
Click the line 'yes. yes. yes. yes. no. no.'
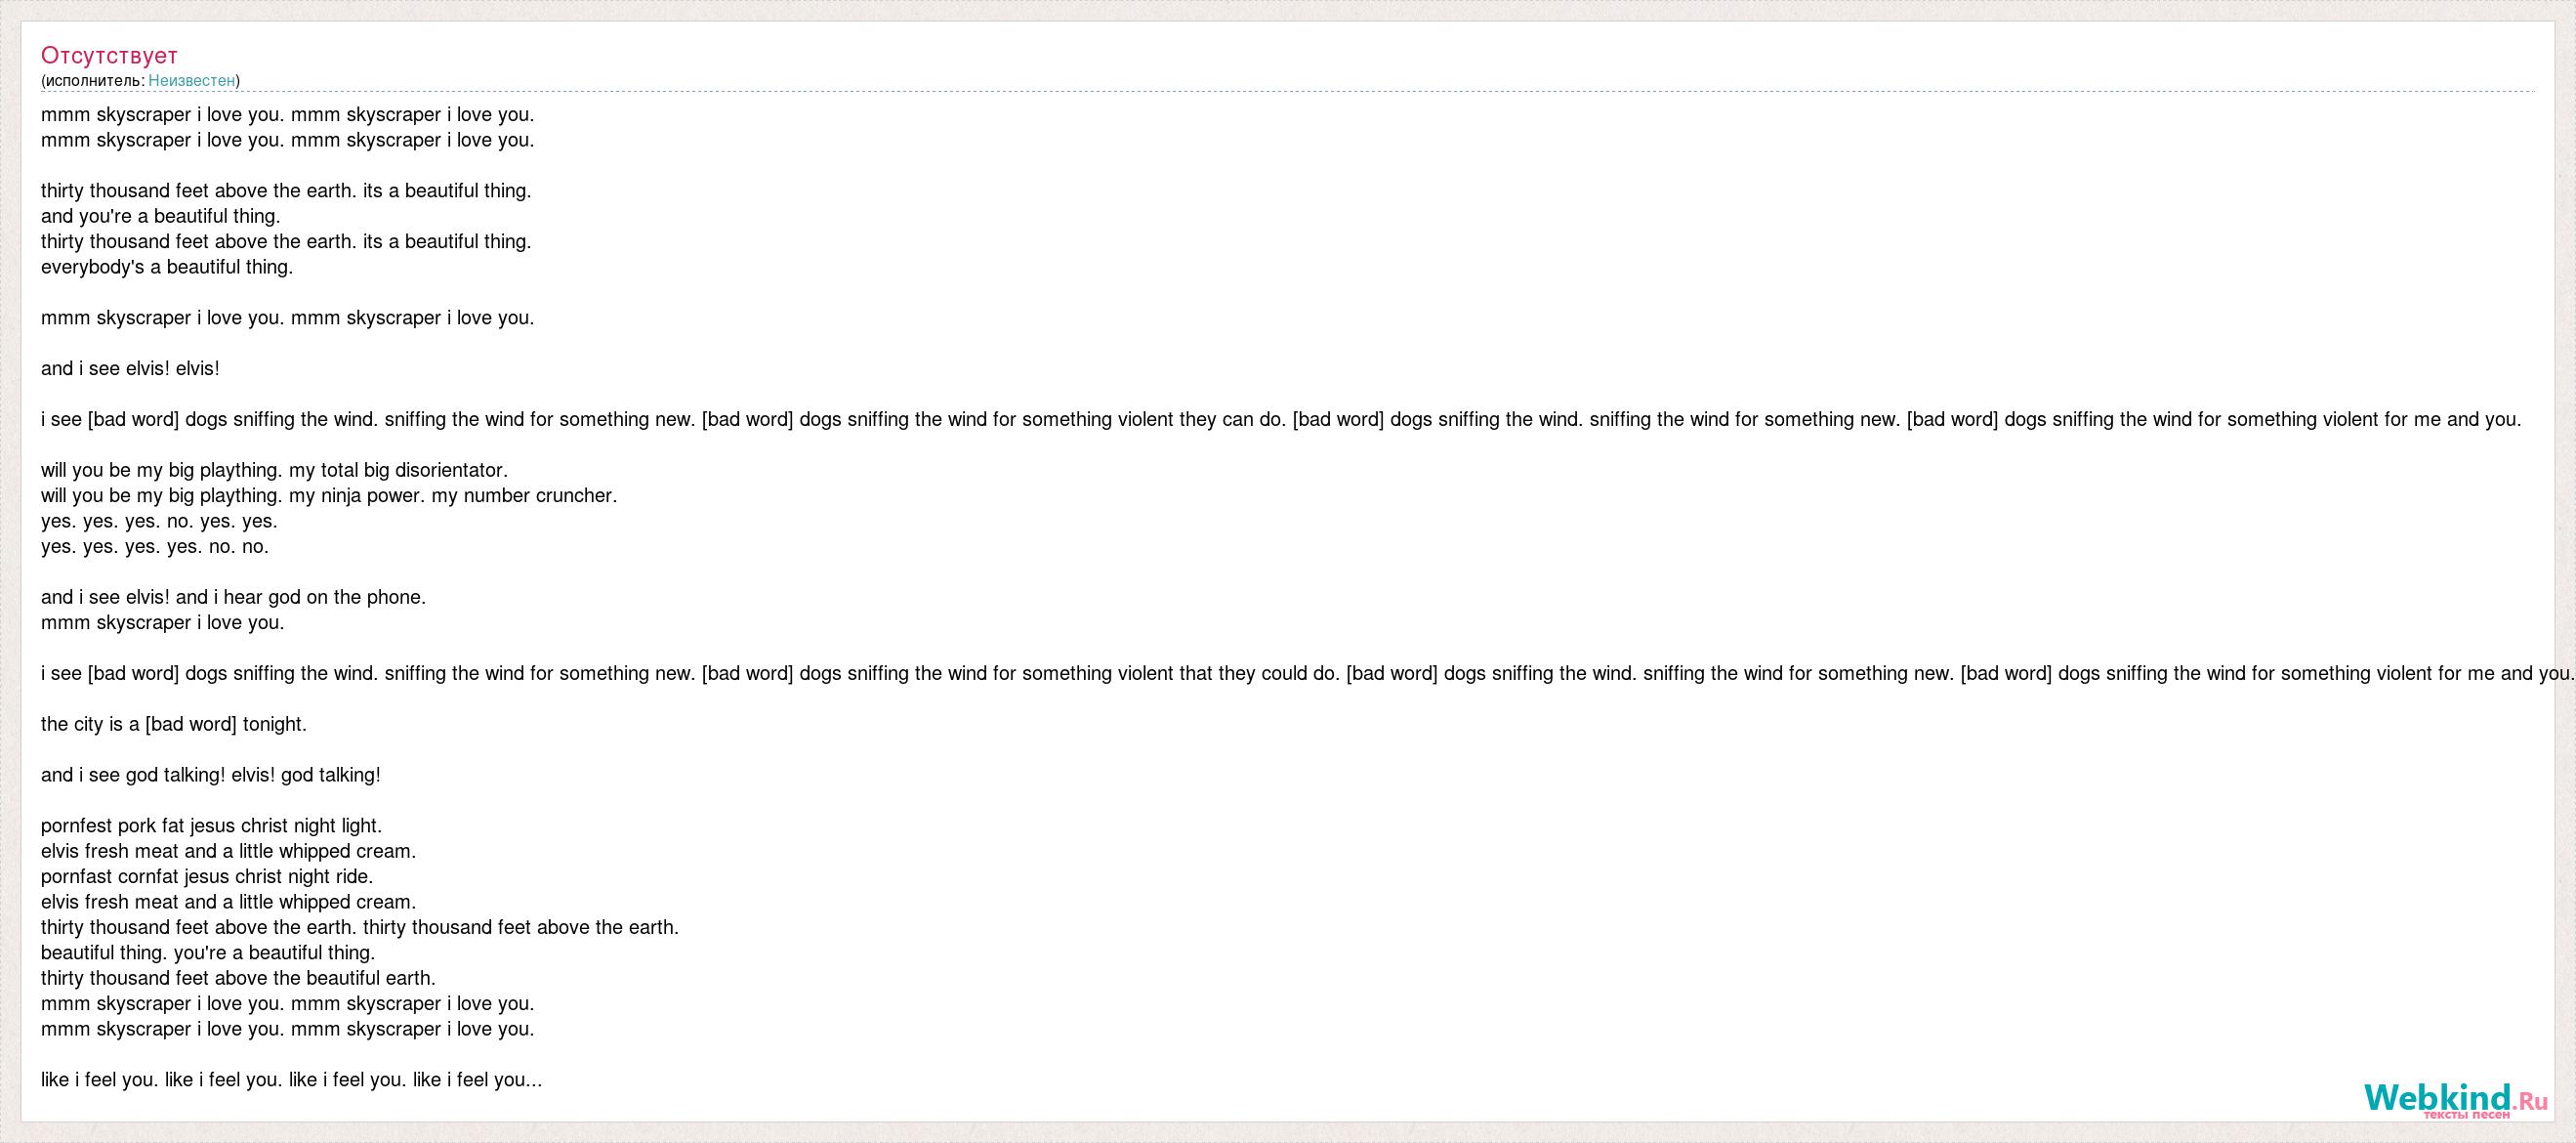pos(155,547)
